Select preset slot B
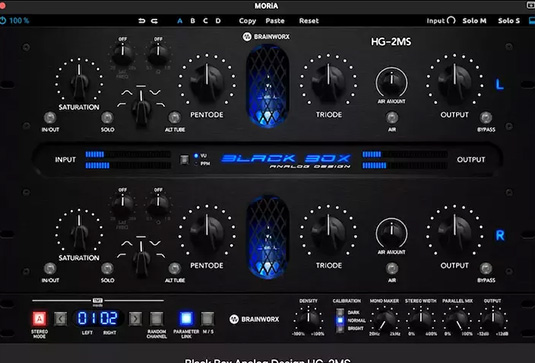Viewport: 535px width, 363px height. tap(193, 21)
